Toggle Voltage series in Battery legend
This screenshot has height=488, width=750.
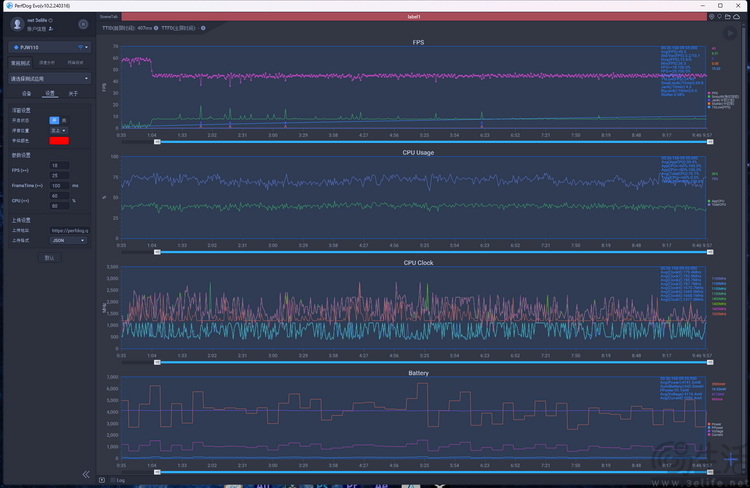click(x=716, y=431)
